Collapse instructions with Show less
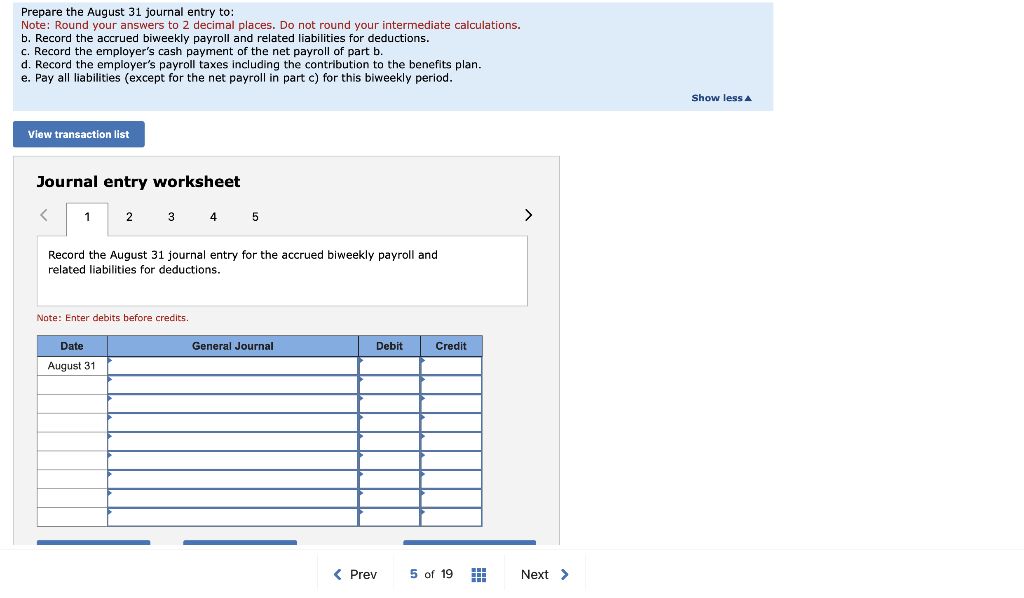The image size is (1024, 598). [x=722, y=98]
